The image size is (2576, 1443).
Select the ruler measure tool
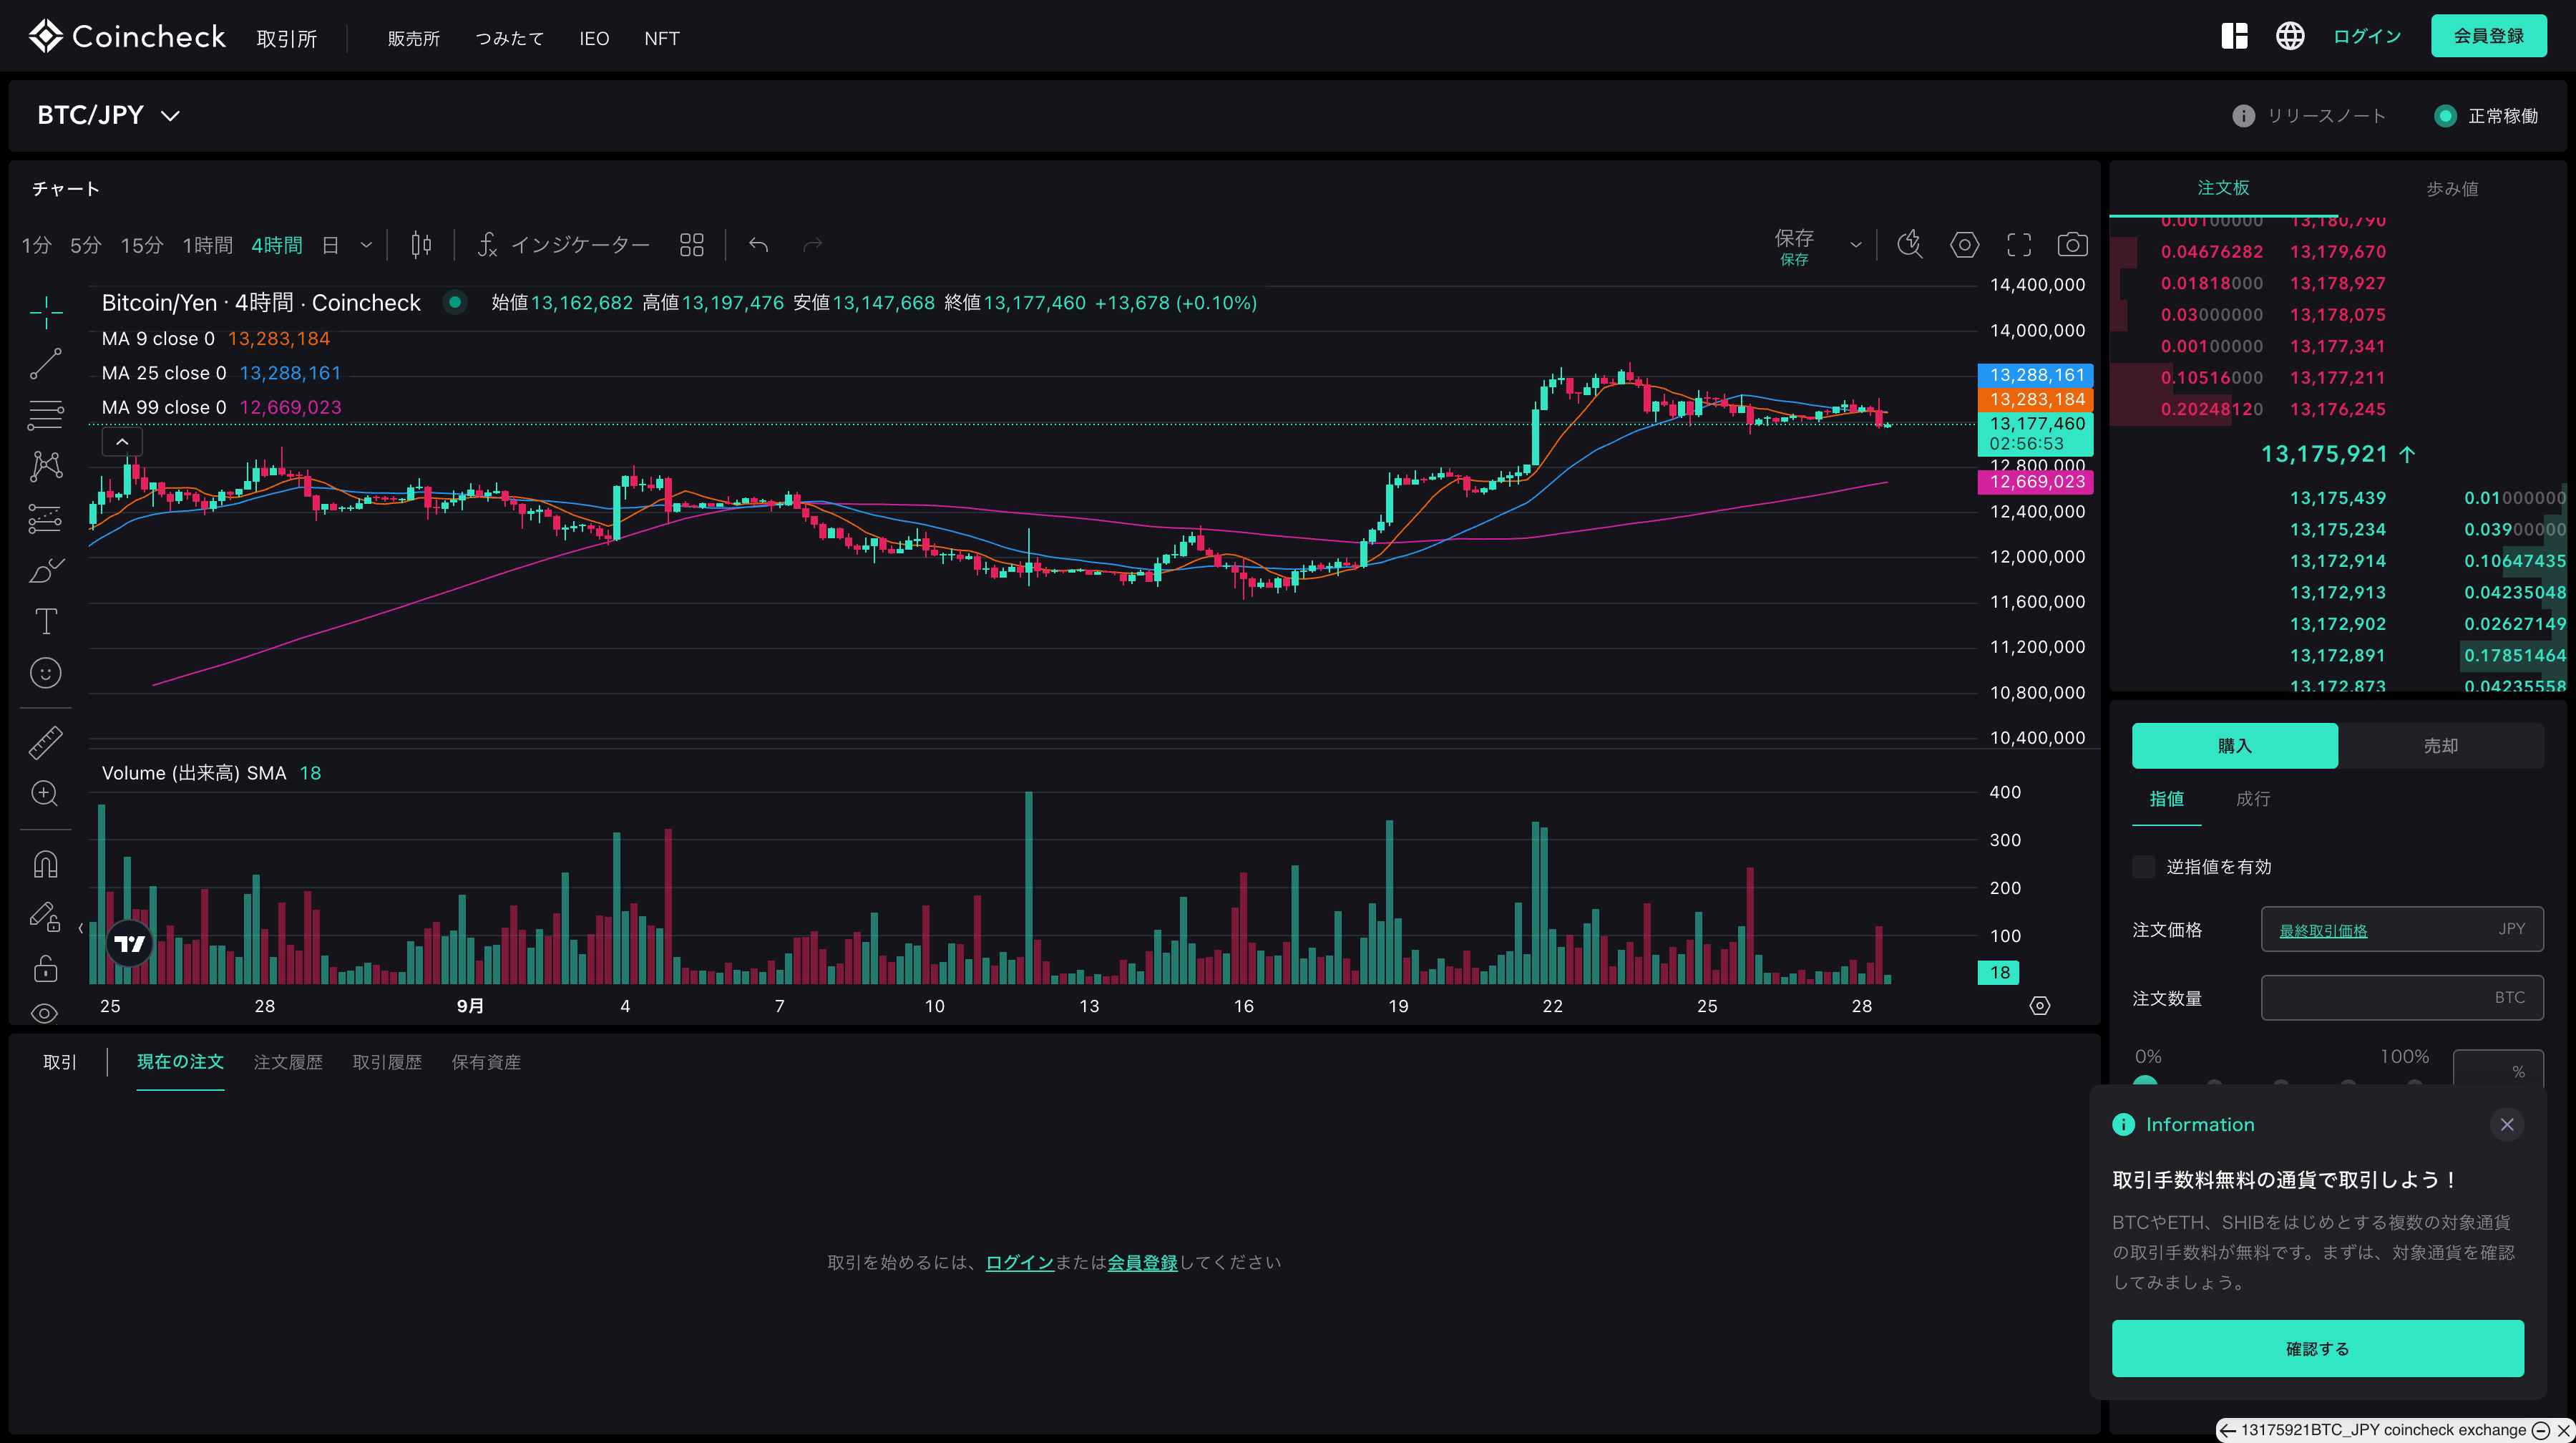click(x=45, y=742)
